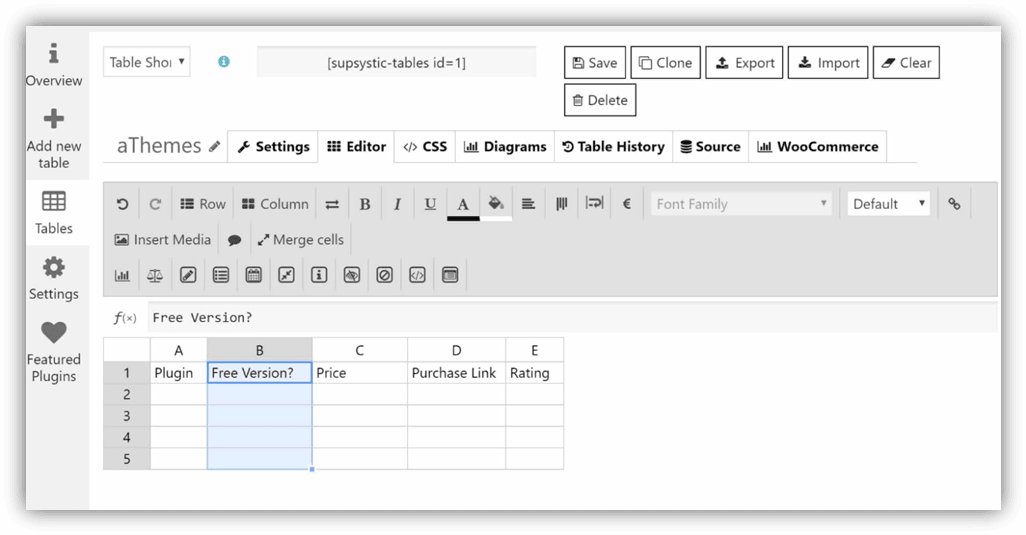1026x535 pixels.
Task: Select the cell containing Plugin
Action: [179, 373]
